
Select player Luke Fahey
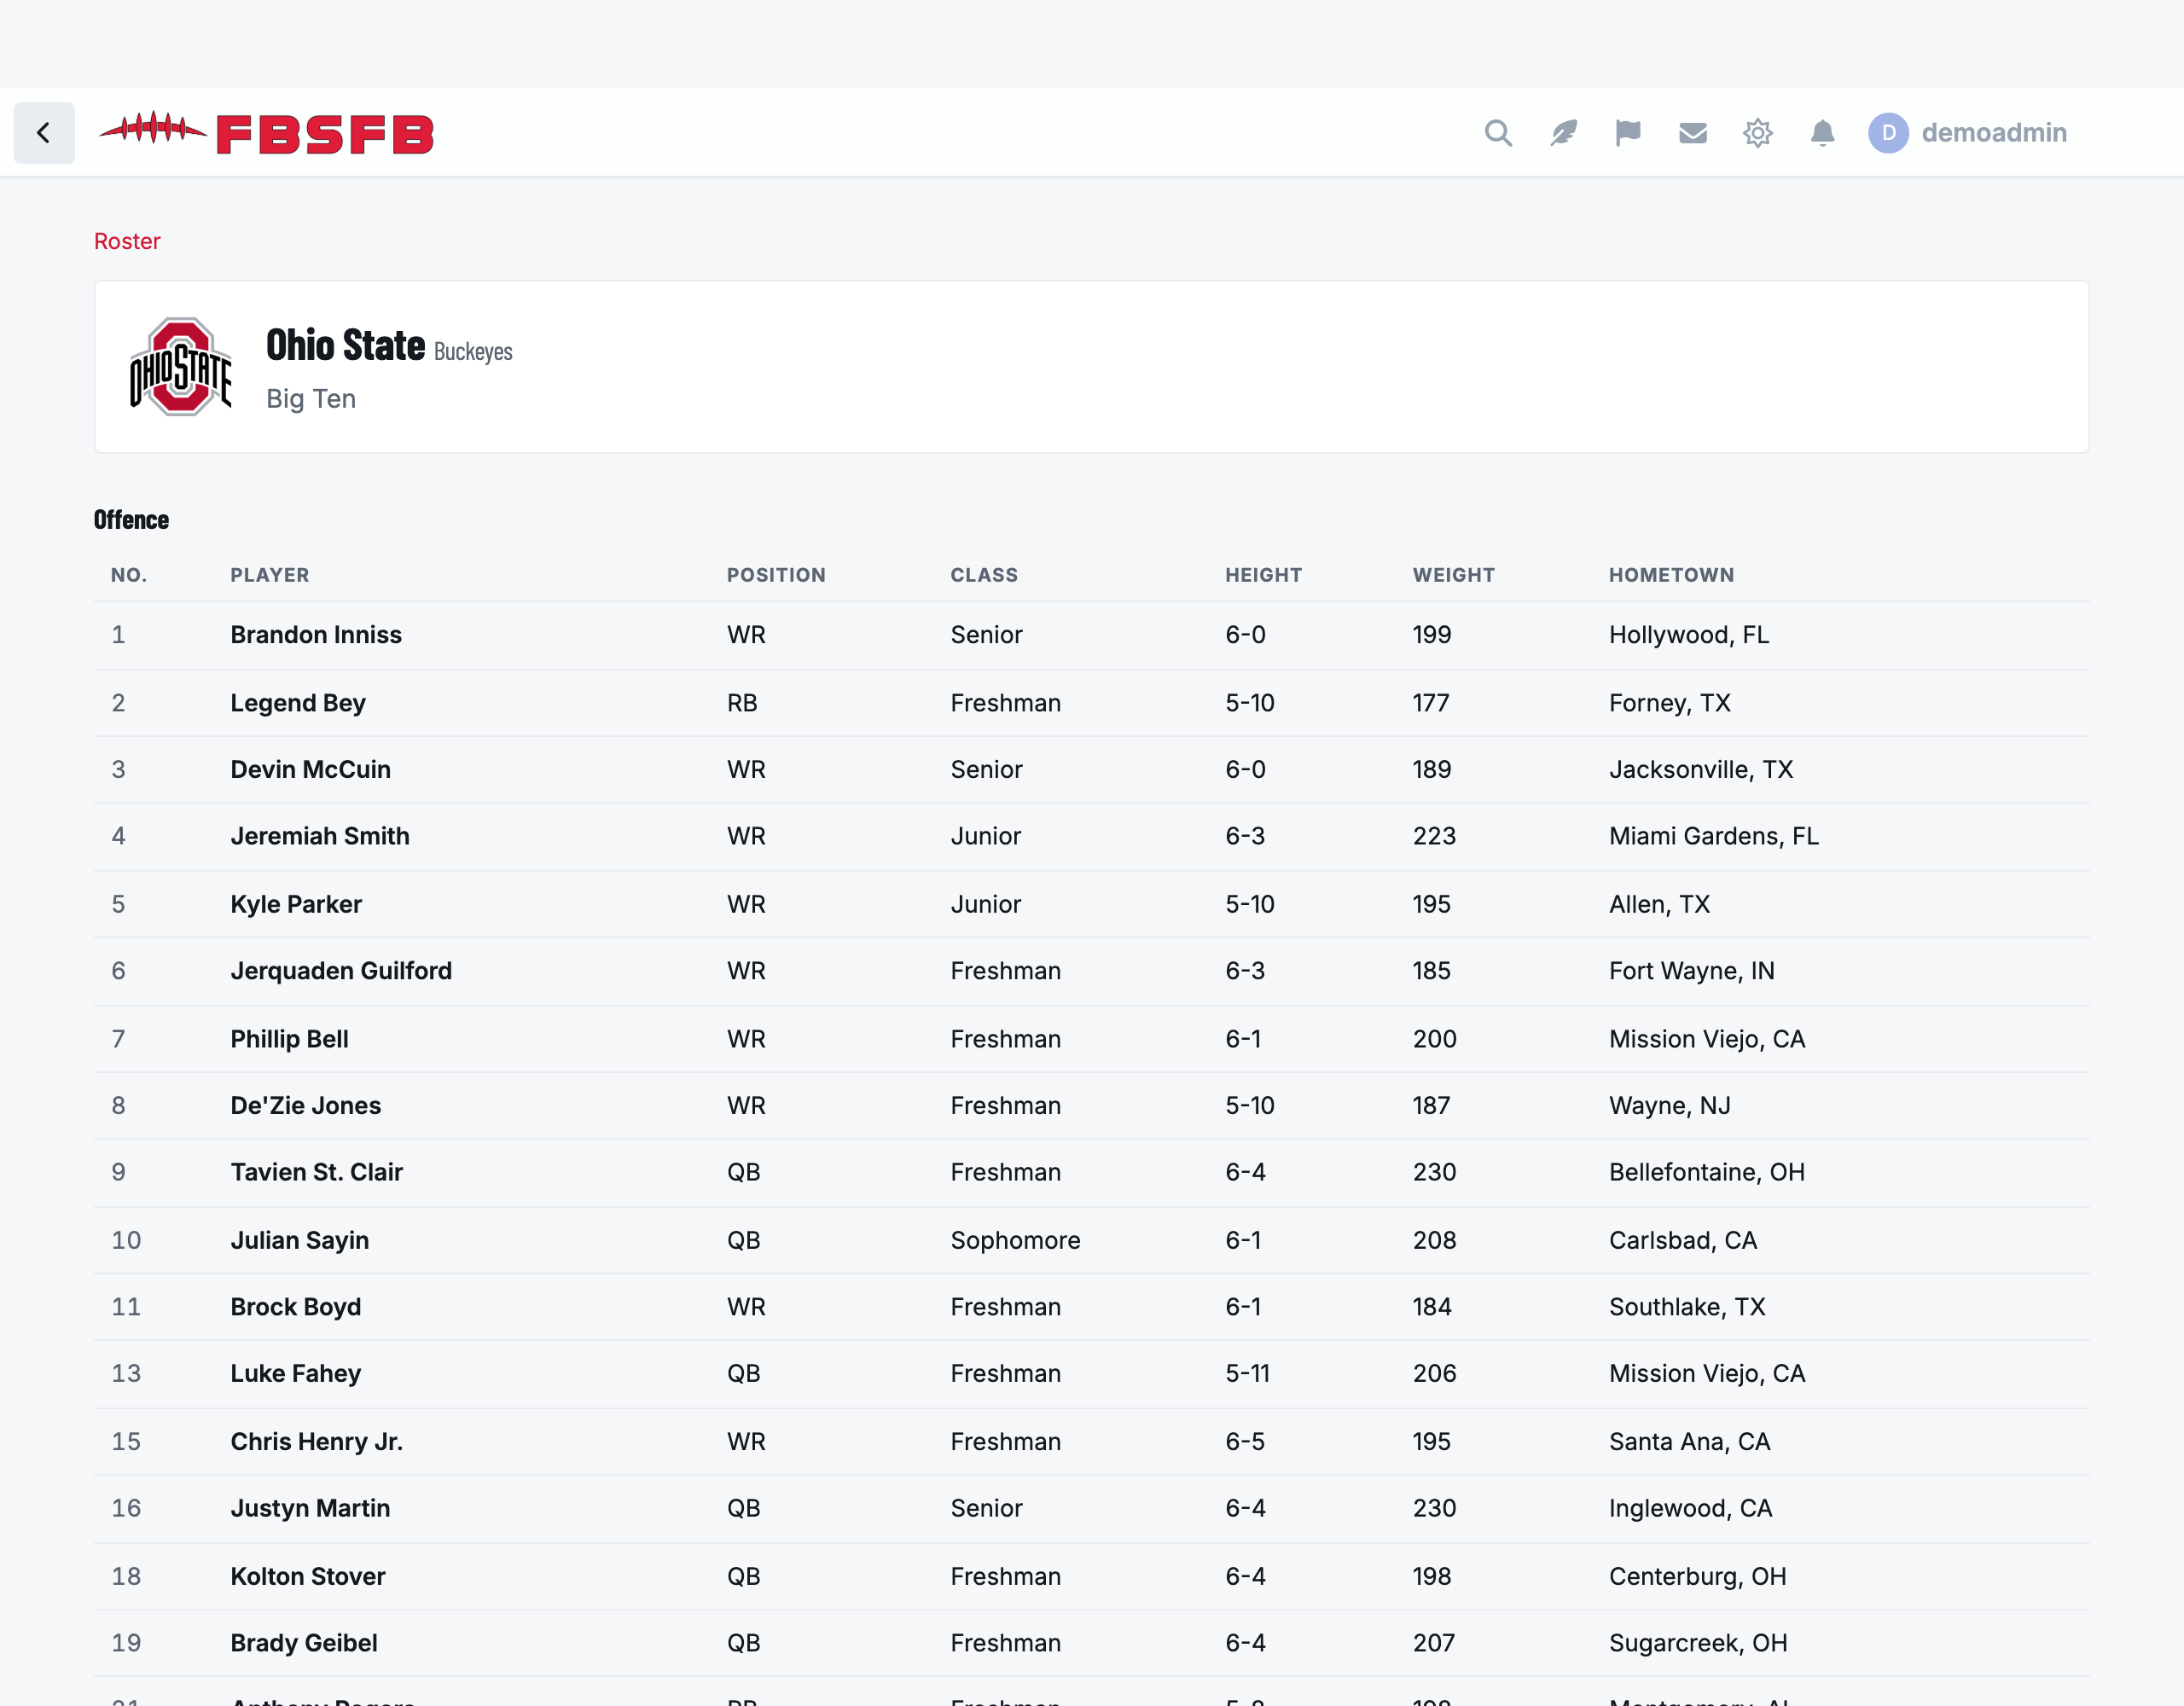[295, 1373]
